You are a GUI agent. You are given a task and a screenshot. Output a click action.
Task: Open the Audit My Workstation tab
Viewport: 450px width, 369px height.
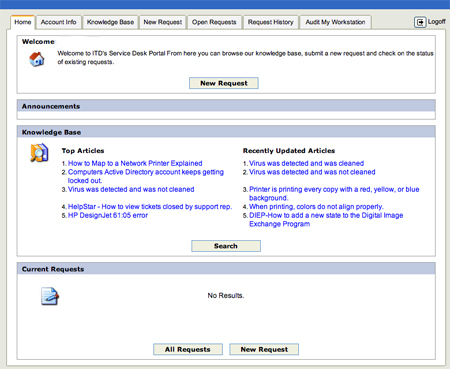[x=335, y=22]
